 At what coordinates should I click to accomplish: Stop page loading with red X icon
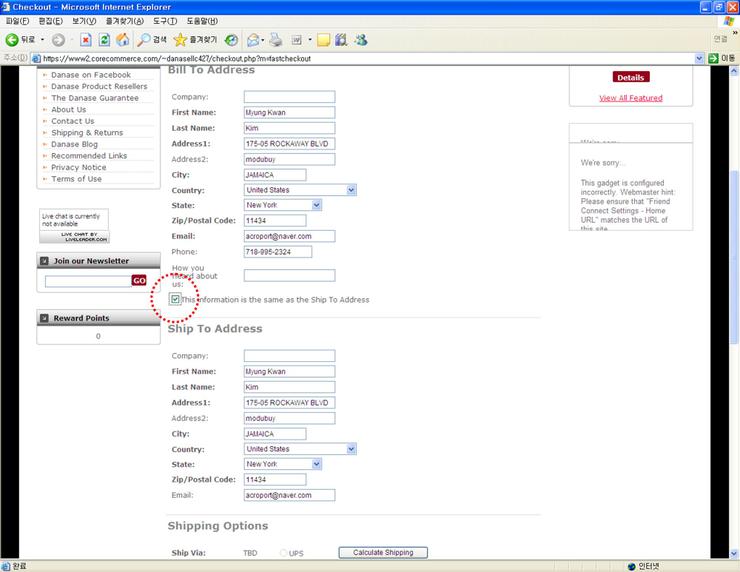85,40
